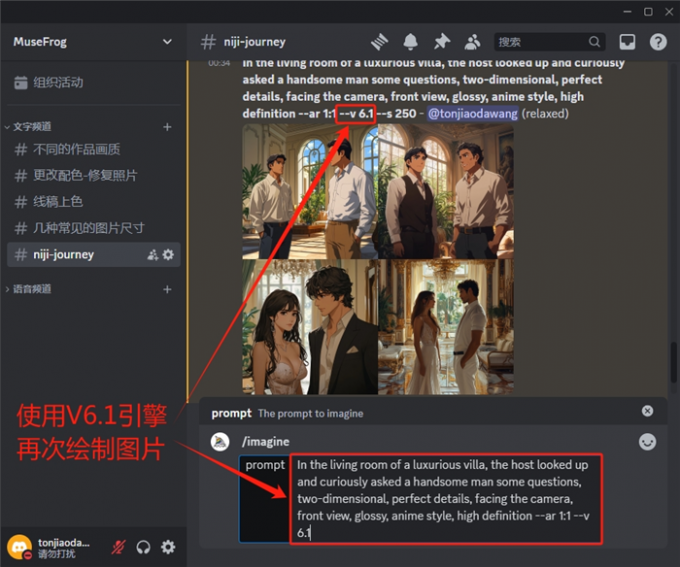Click the chat scrollbar
680x567 pixels.
point(674,363)
